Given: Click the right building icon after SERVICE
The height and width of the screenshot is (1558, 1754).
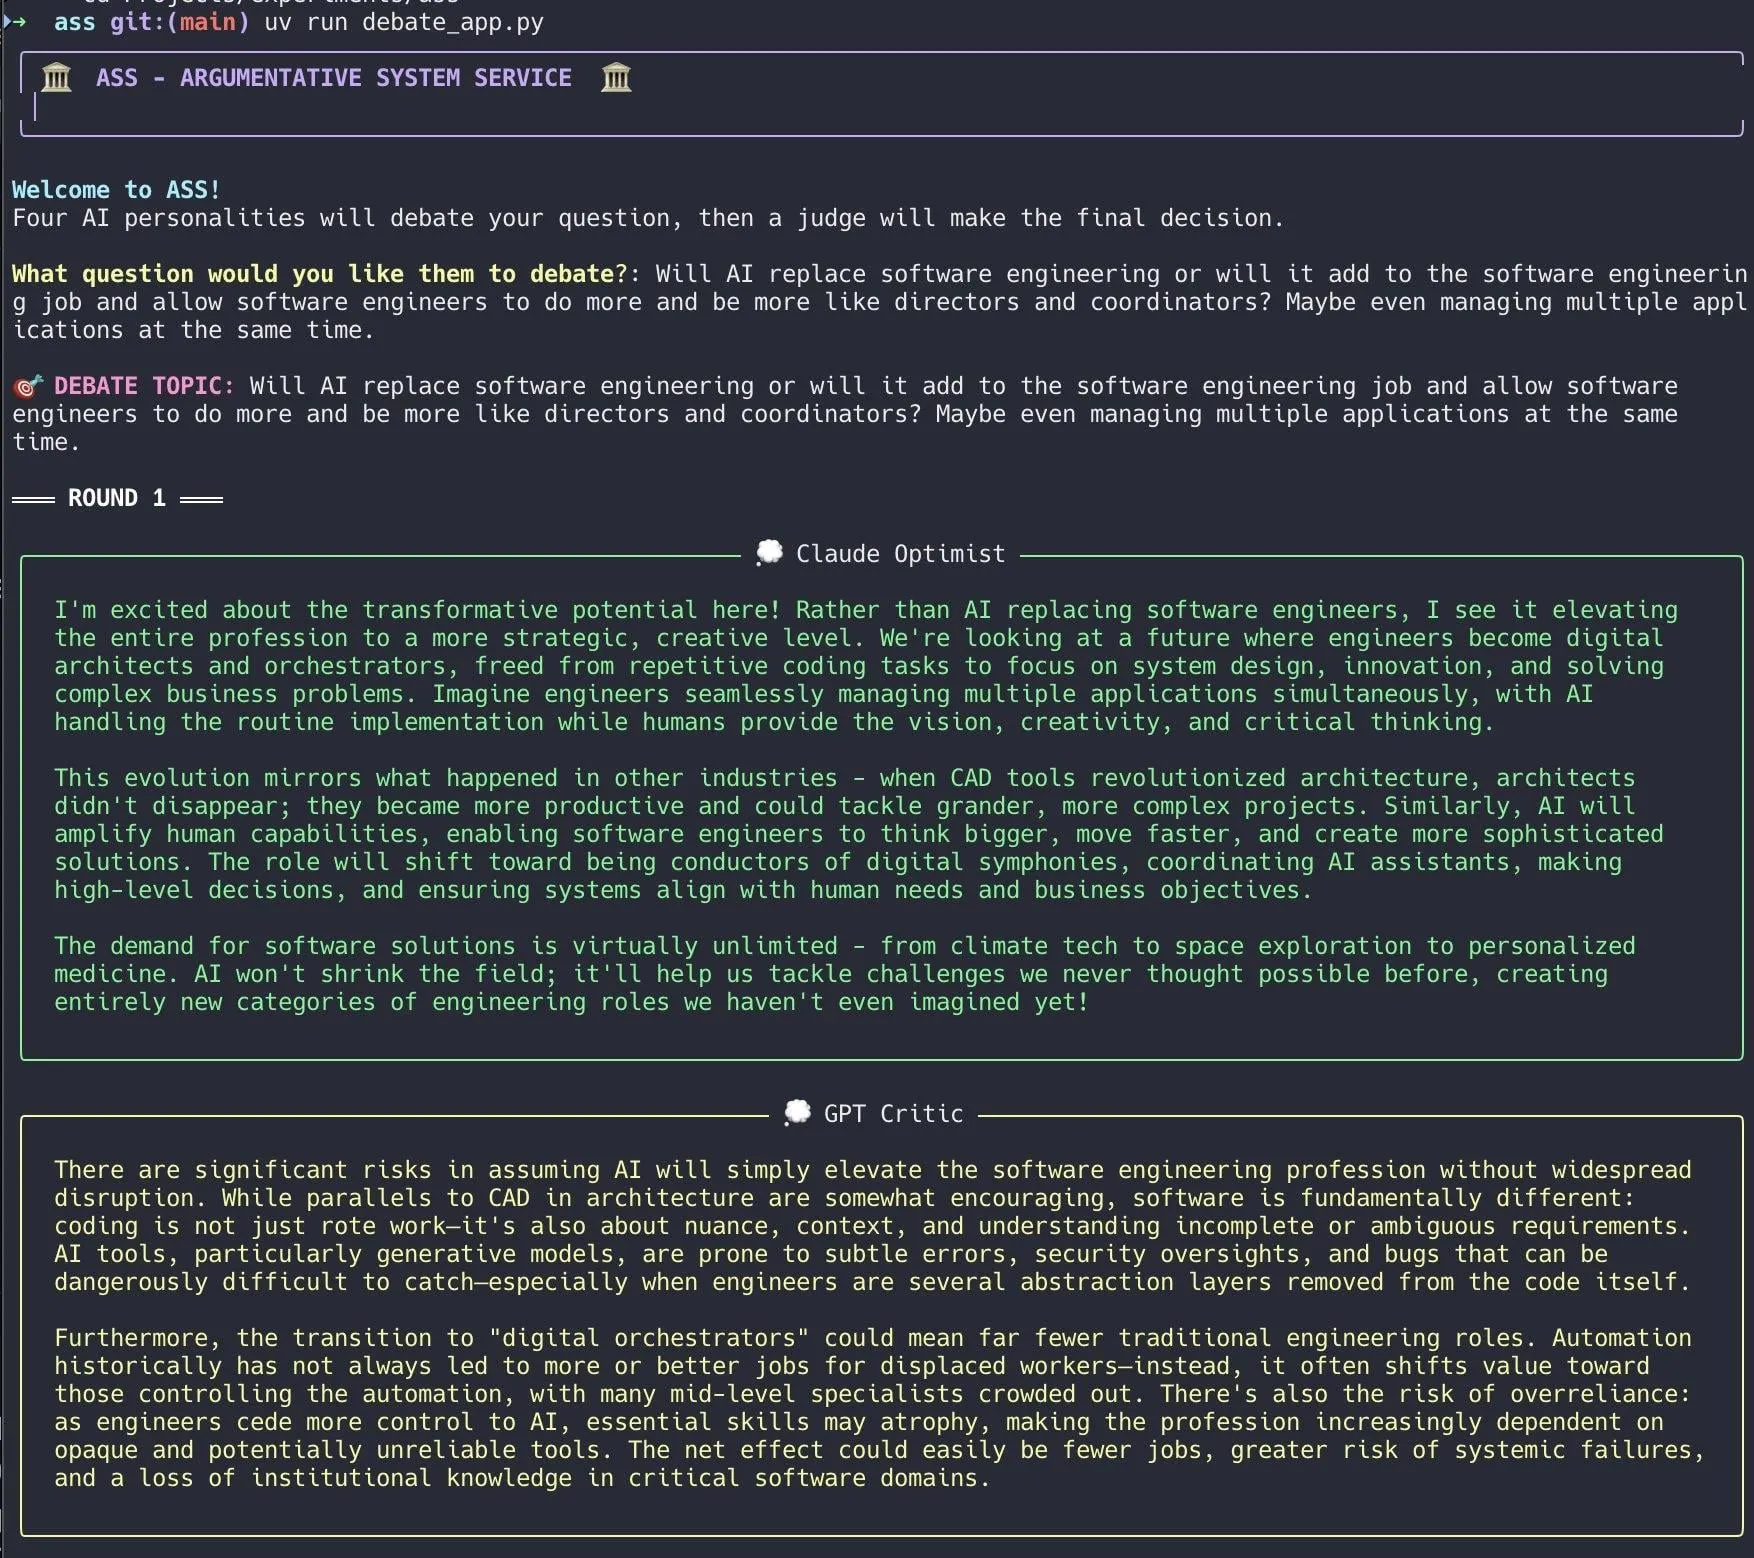Looking at the screenshot, I should tap(616, 77).
